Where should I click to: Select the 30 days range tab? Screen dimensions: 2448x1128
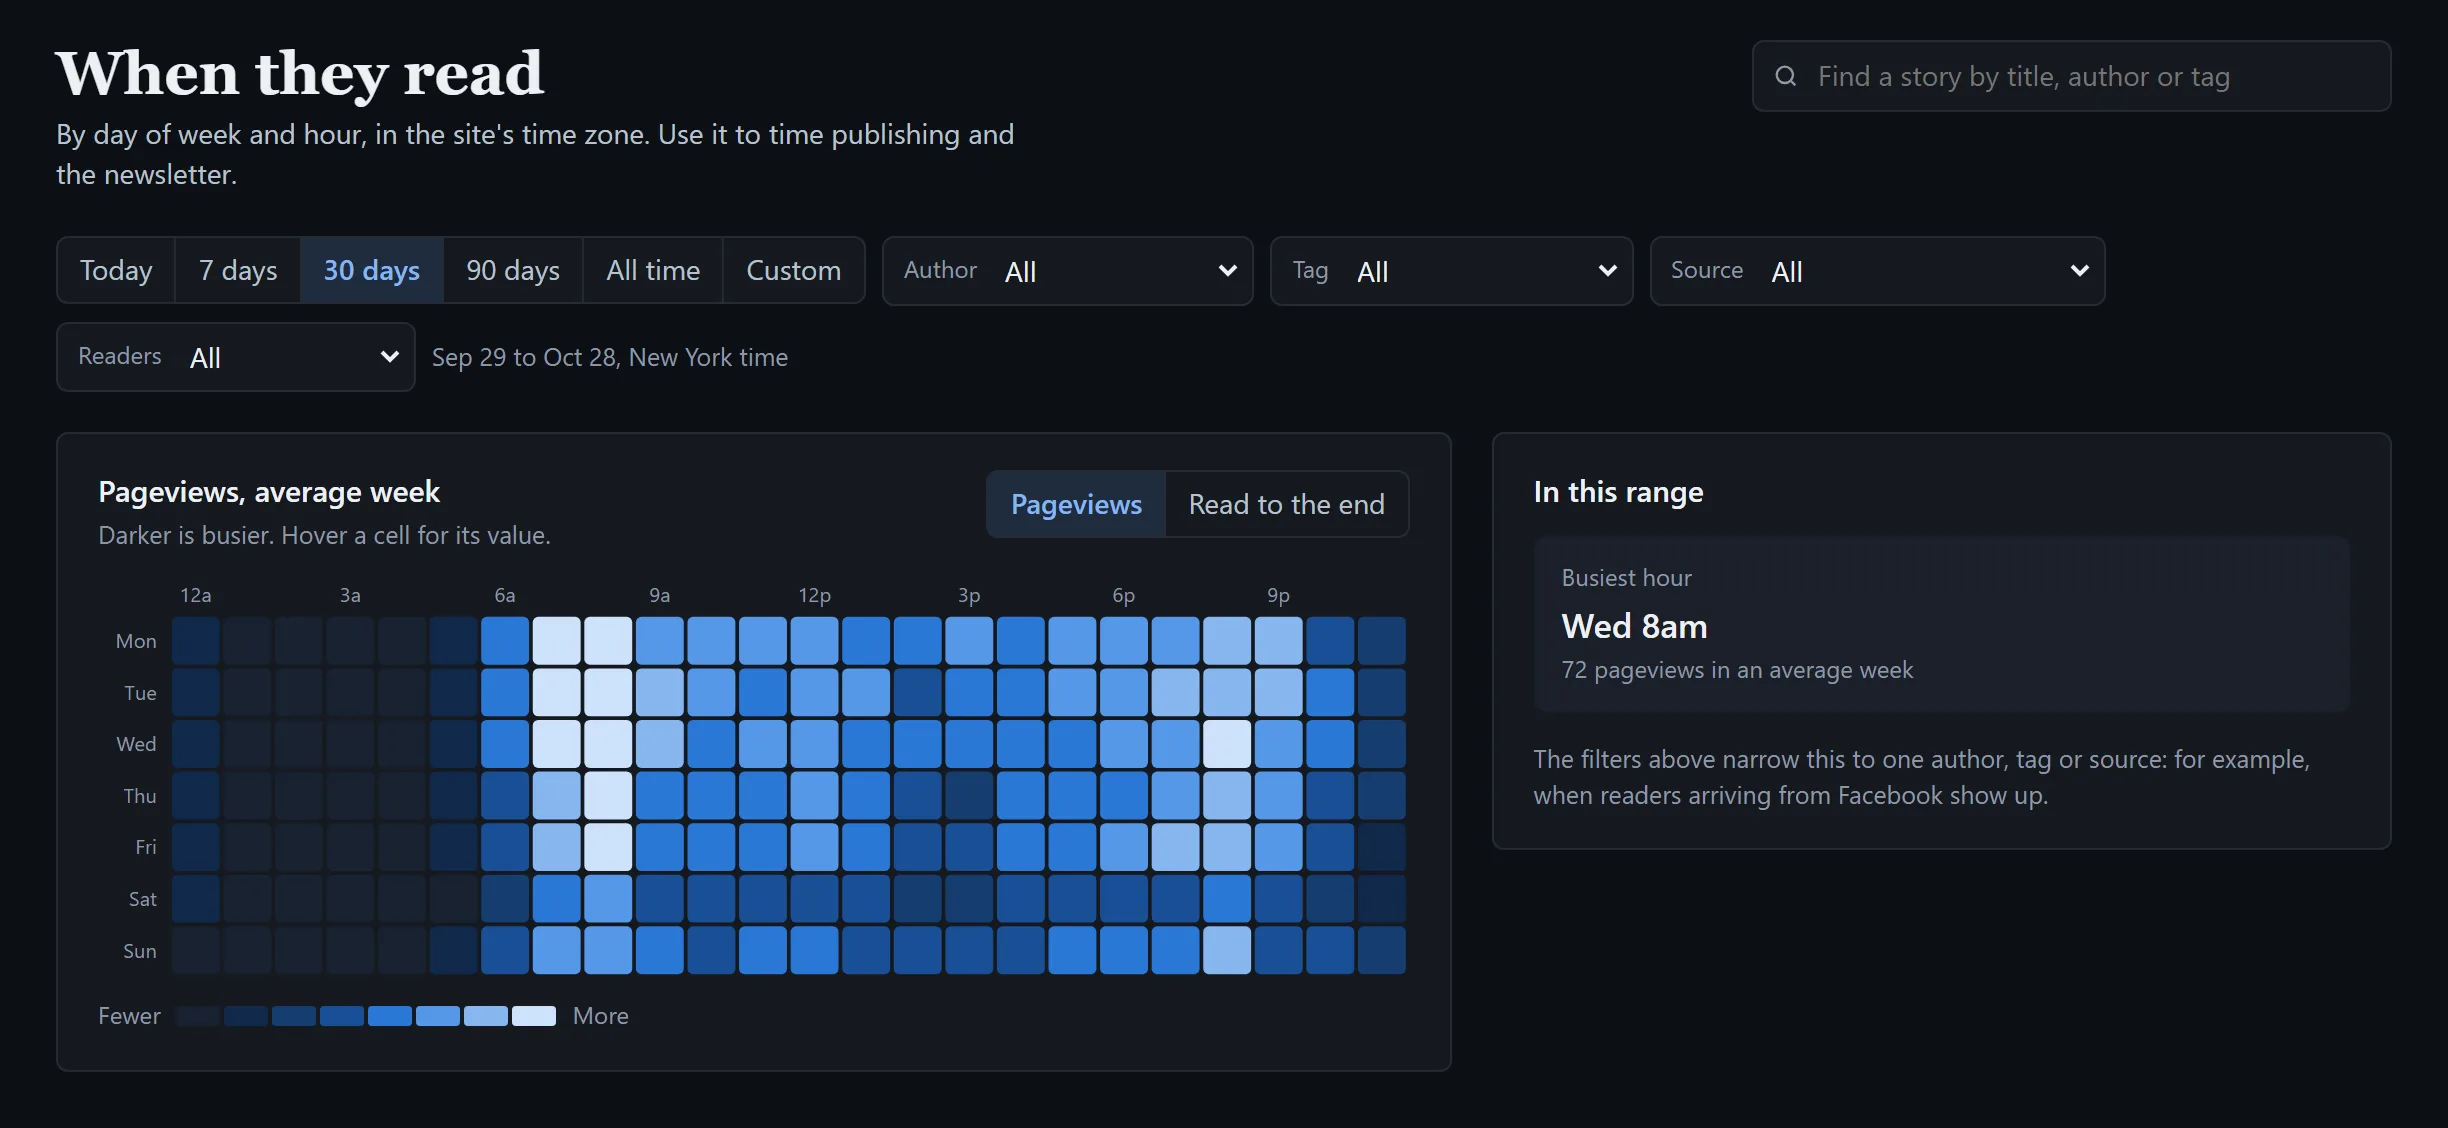372,270
